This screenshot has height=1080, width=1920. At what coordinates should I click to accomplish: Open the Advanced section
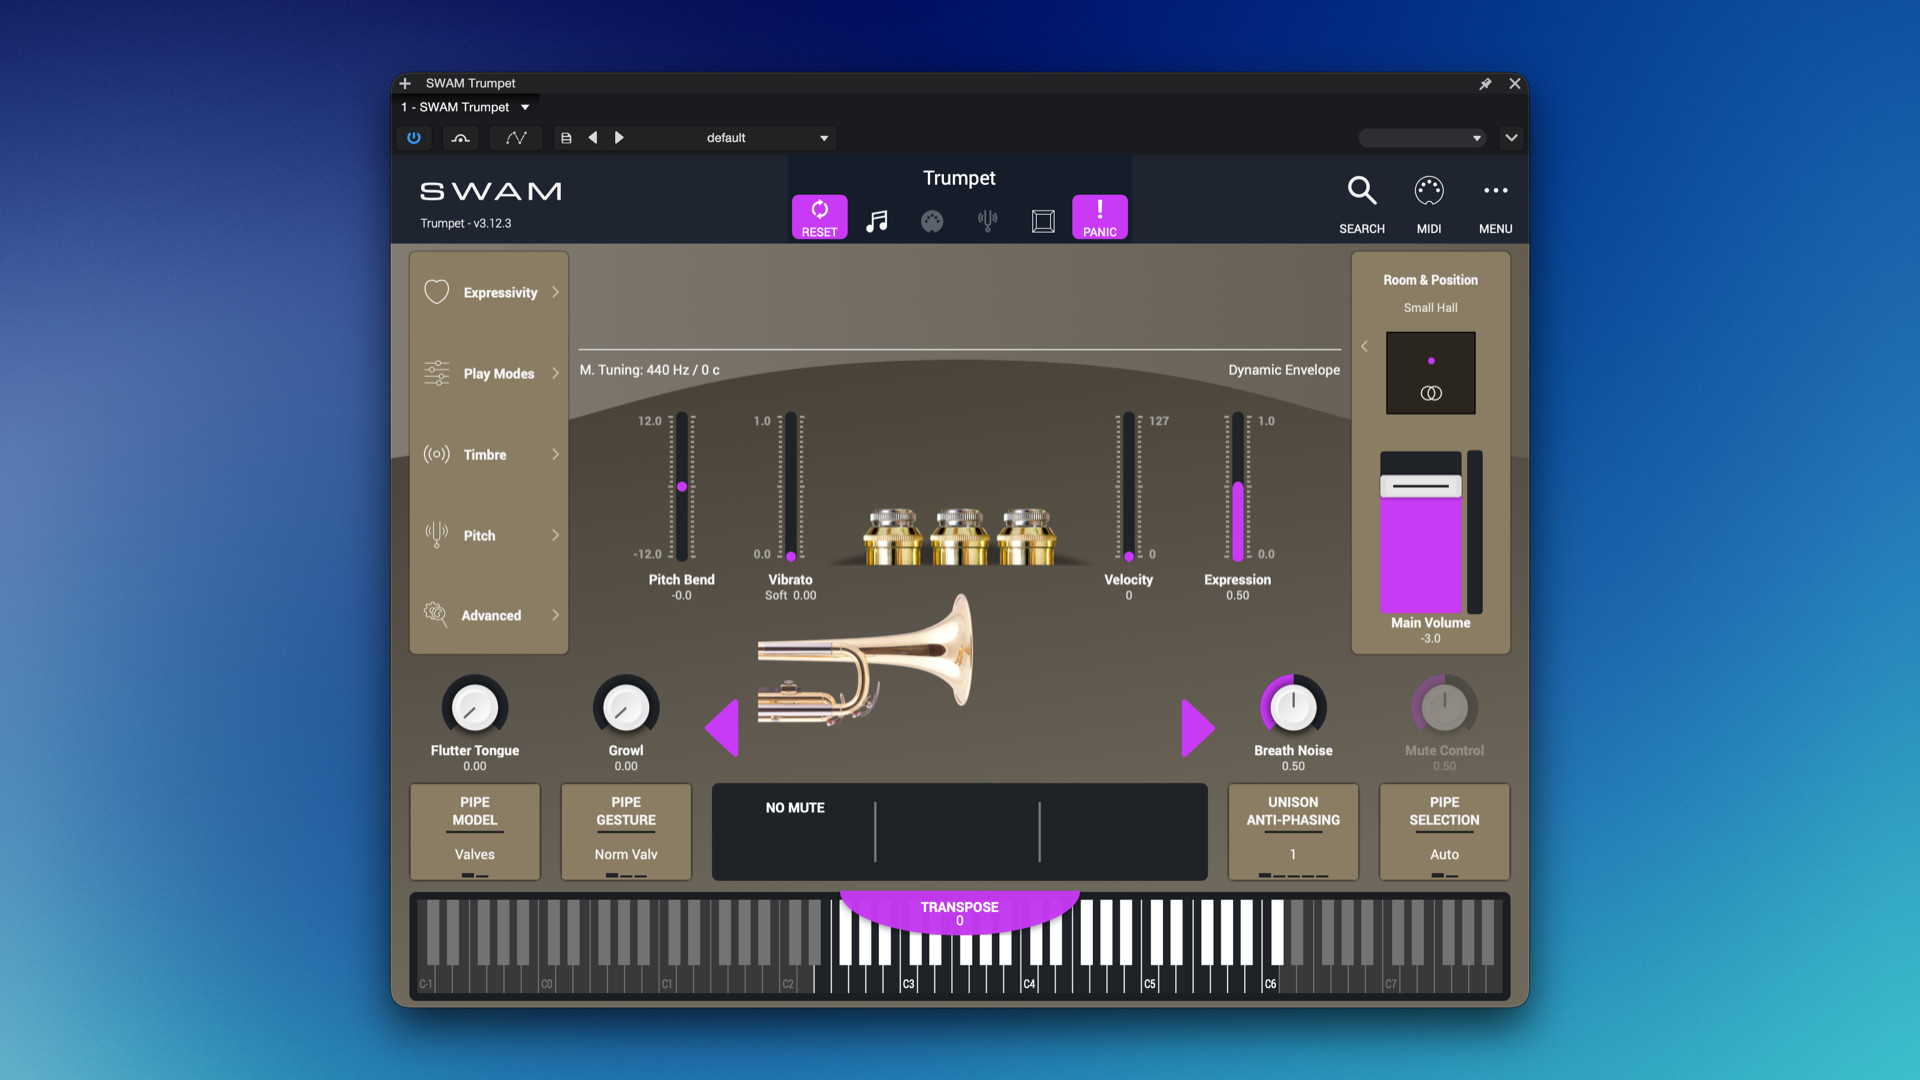(490, 615)
